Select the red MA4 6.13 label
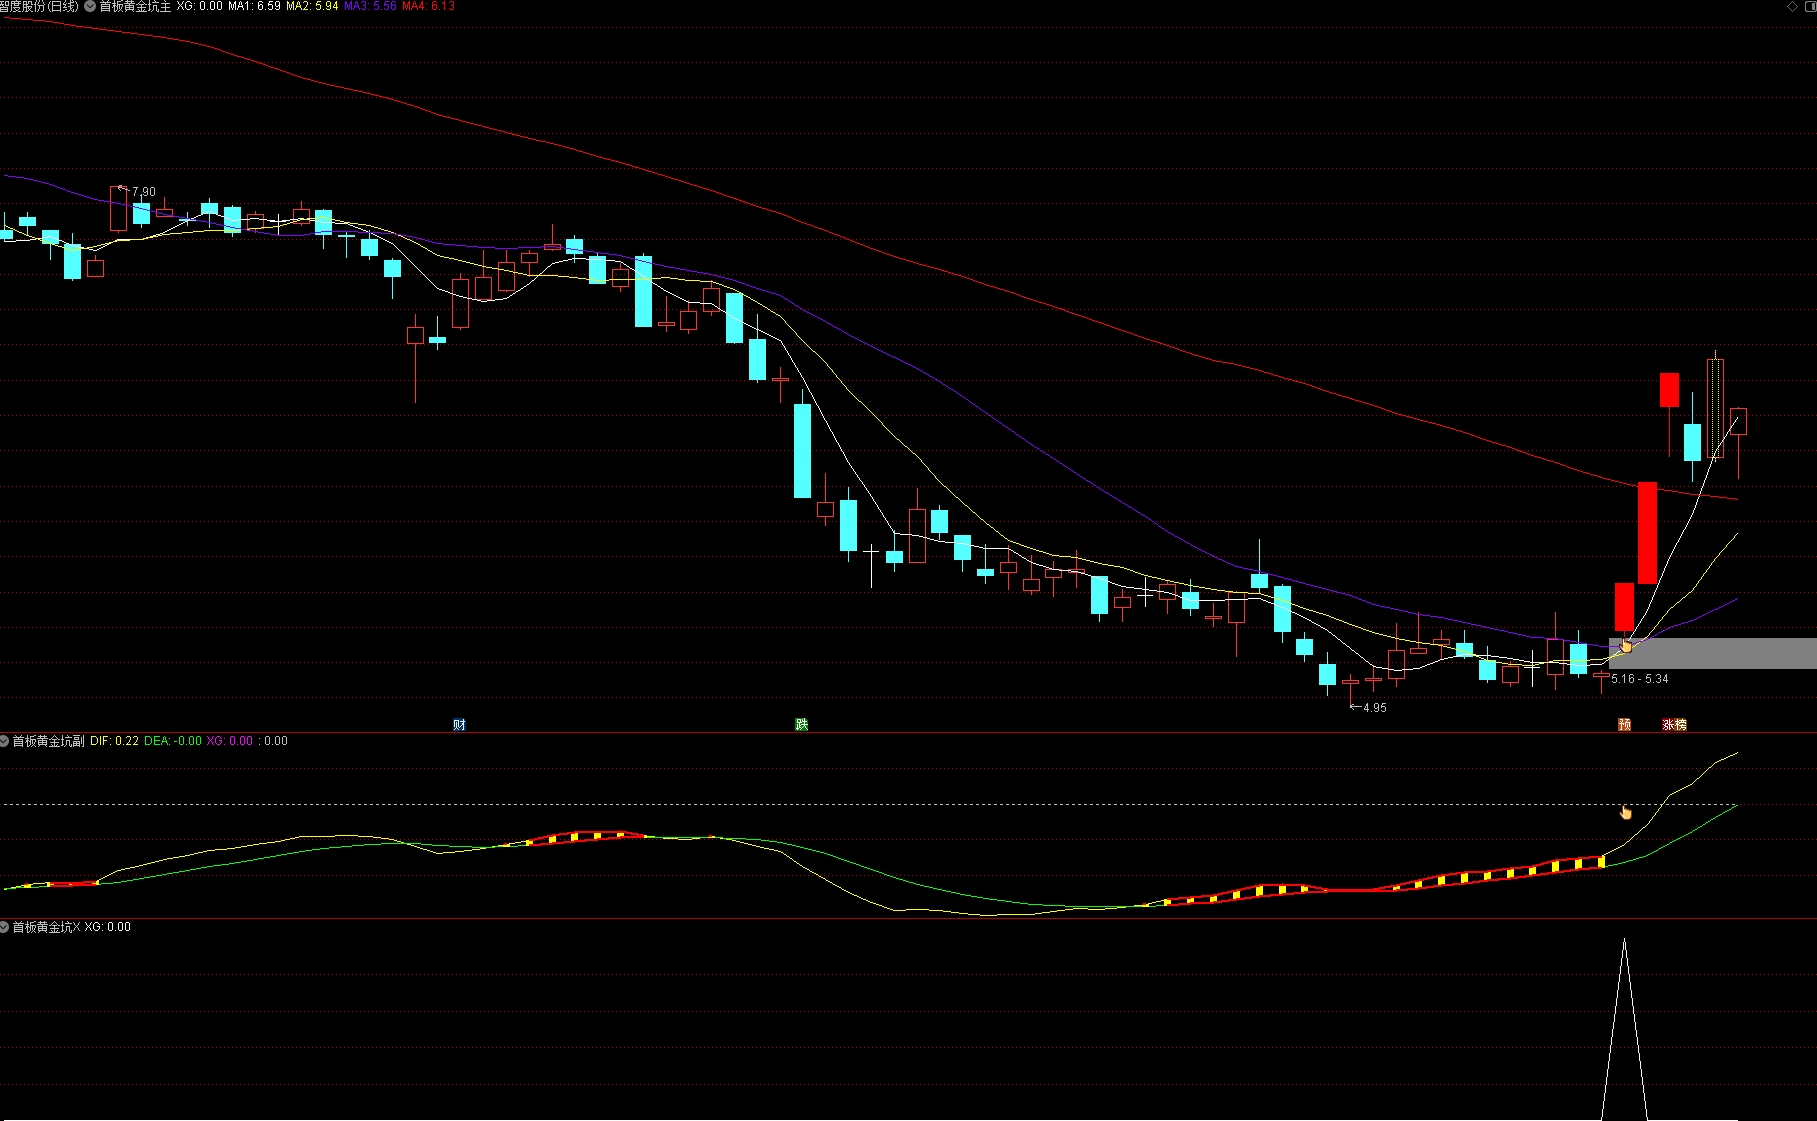1817x1121 pixels. 428,6
